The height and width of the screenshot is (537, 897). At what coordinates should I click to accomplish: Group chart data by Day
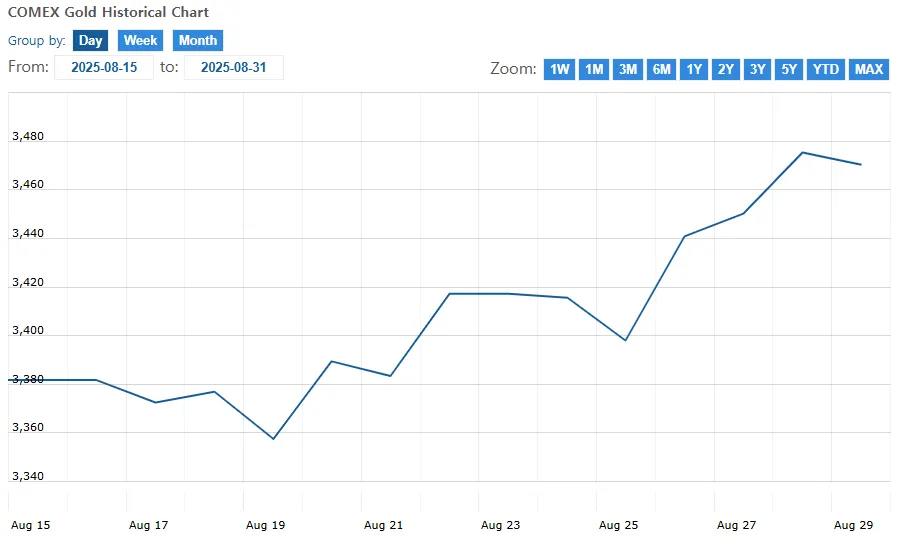[x=90, y=41]
